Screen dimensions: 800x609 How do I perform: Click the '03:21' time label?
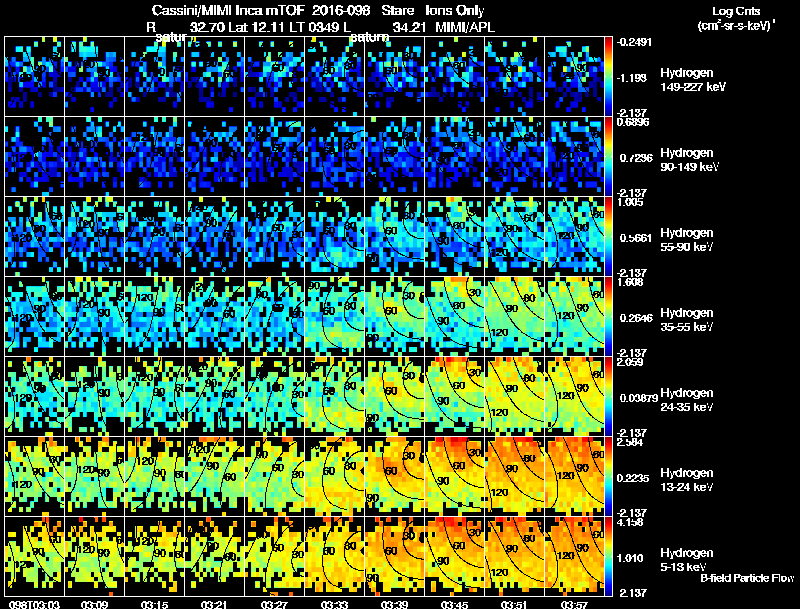(x=214, y=605)
